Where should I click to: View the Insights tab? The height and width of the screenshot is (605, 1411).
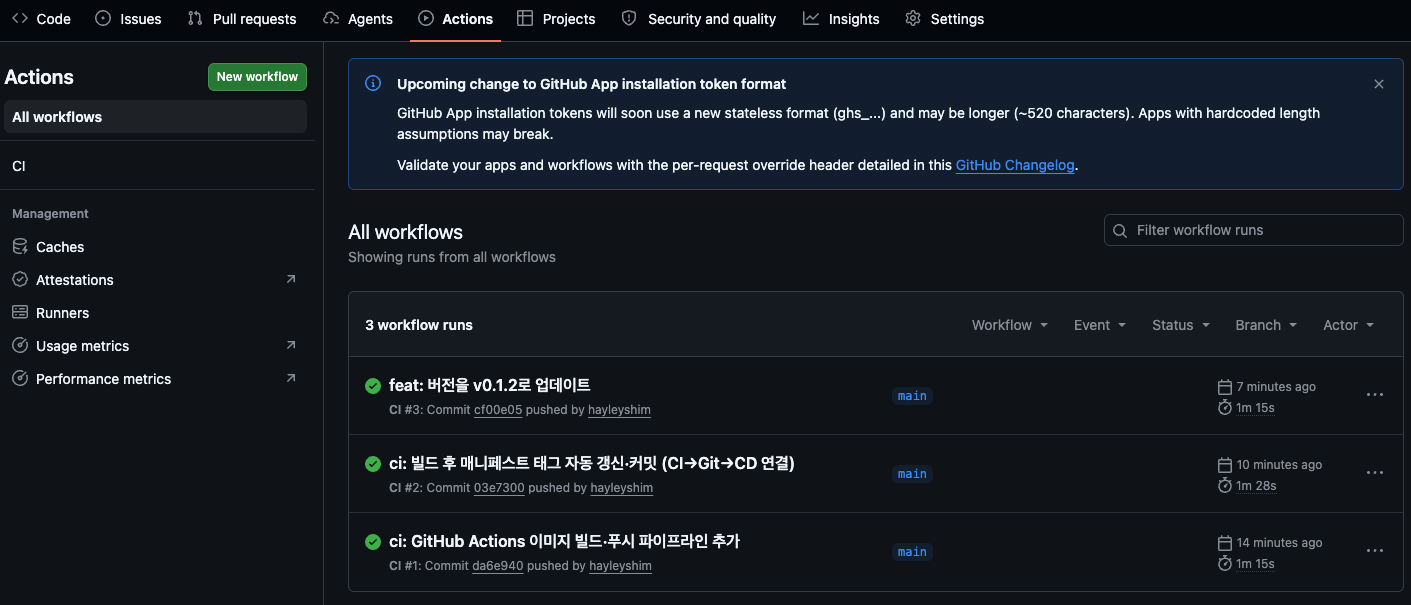(841, 19)
